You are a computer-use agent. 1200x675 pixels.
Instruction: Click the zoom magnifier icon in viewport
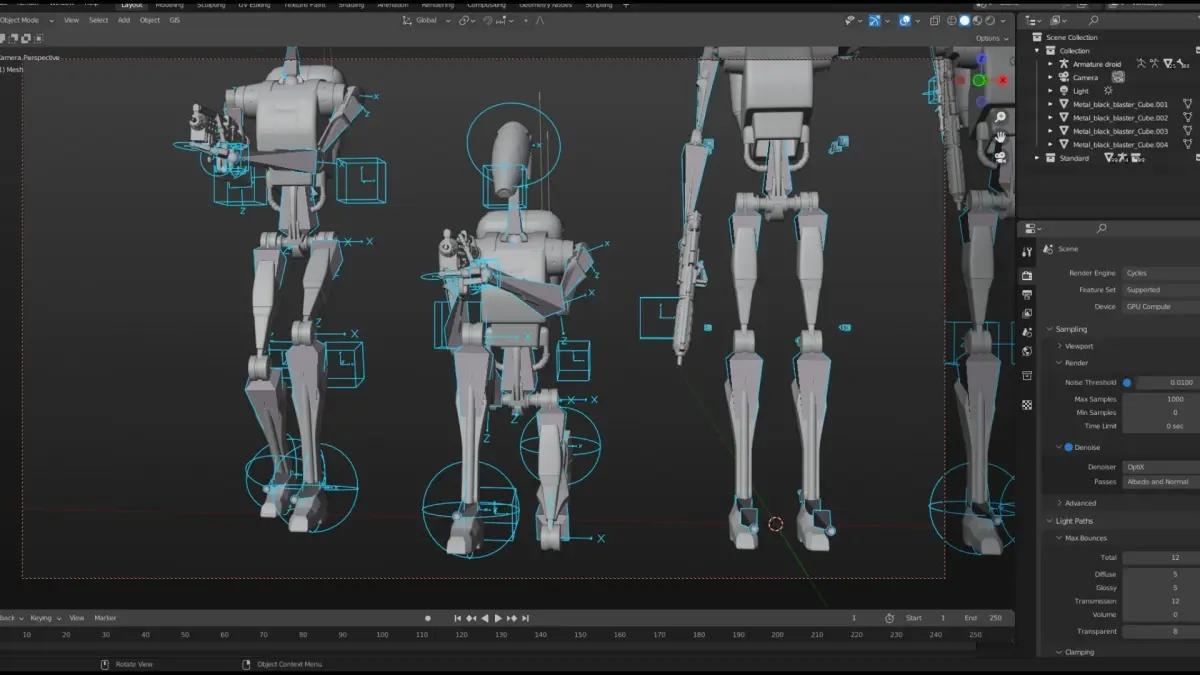point(1000,117)
